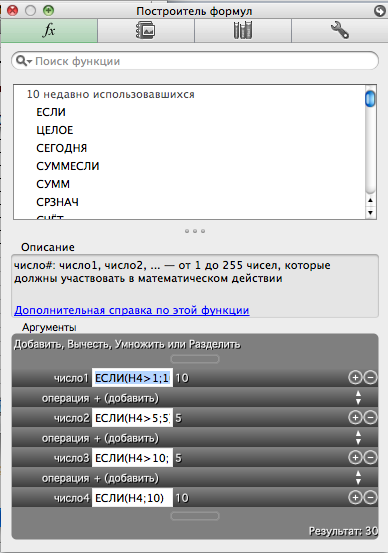
Task: Select the ЕСЛИ function in list
Action: tap(51, 112)
